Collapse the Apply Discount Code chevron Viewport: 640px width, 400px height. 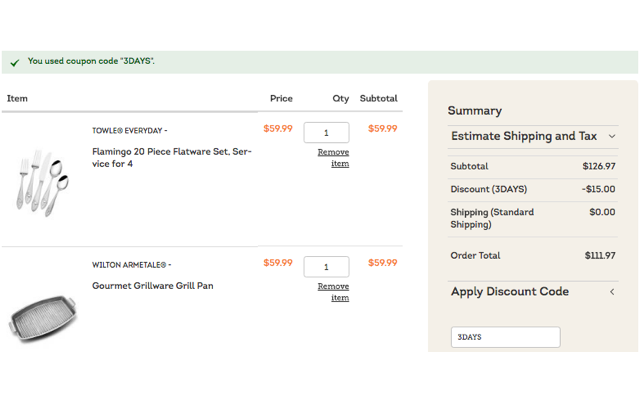612,292
